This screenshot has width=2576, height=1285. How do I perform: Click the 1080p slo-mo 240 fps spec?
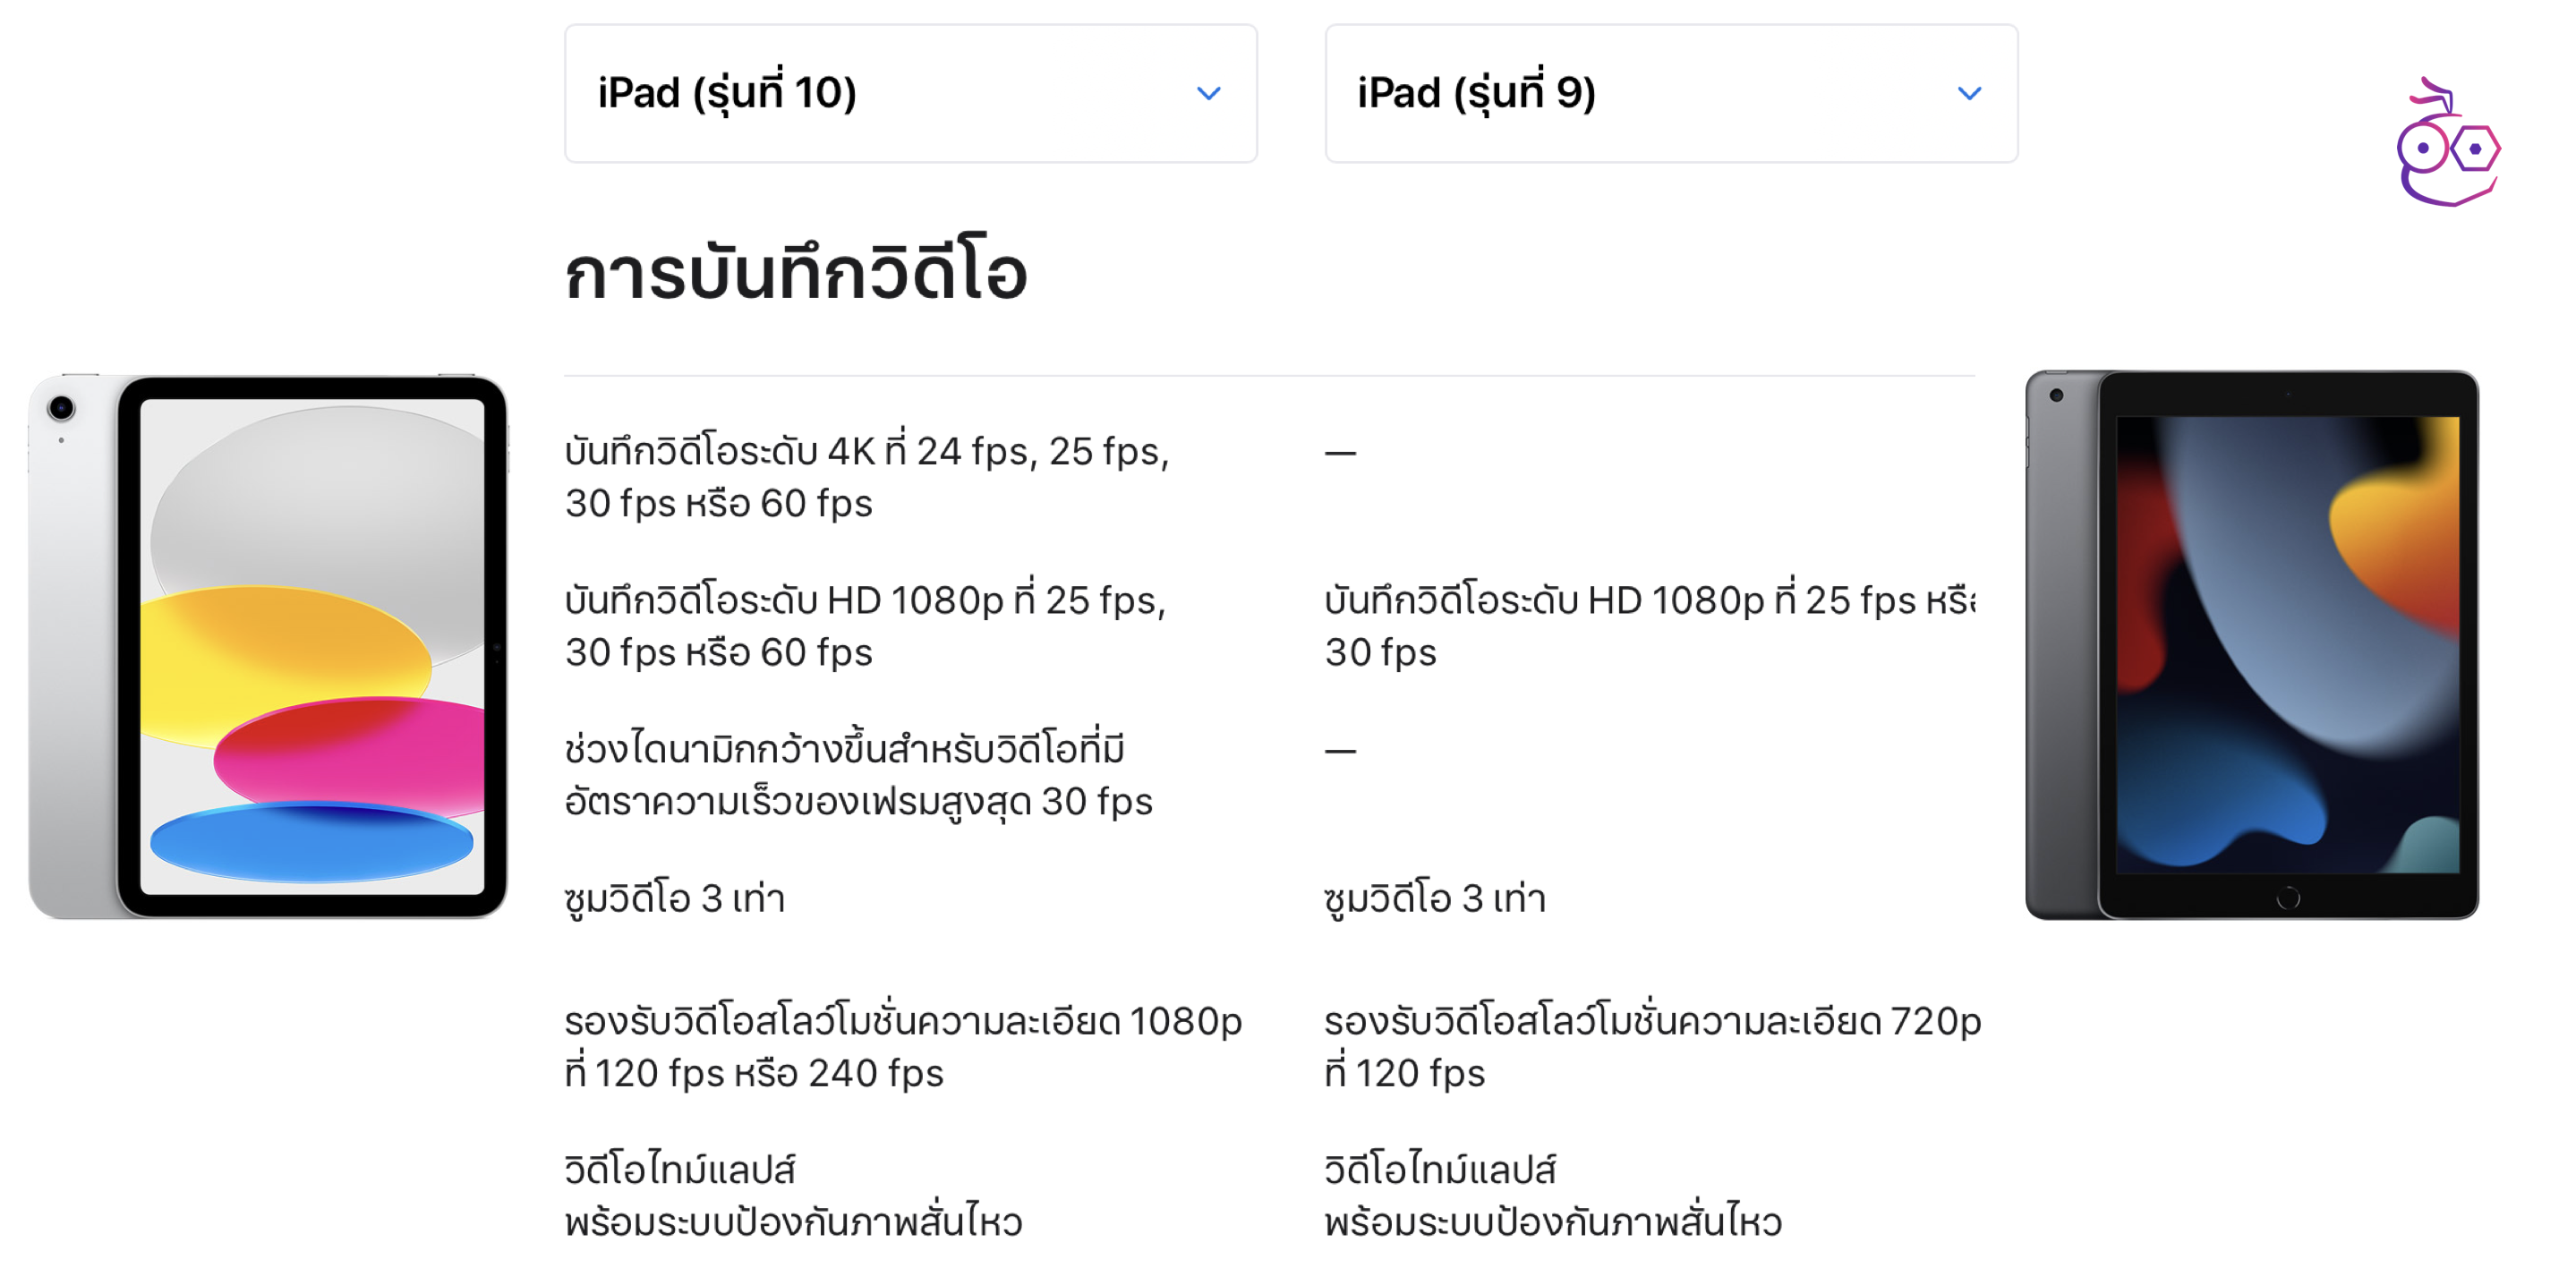(x=902, y=1046)
